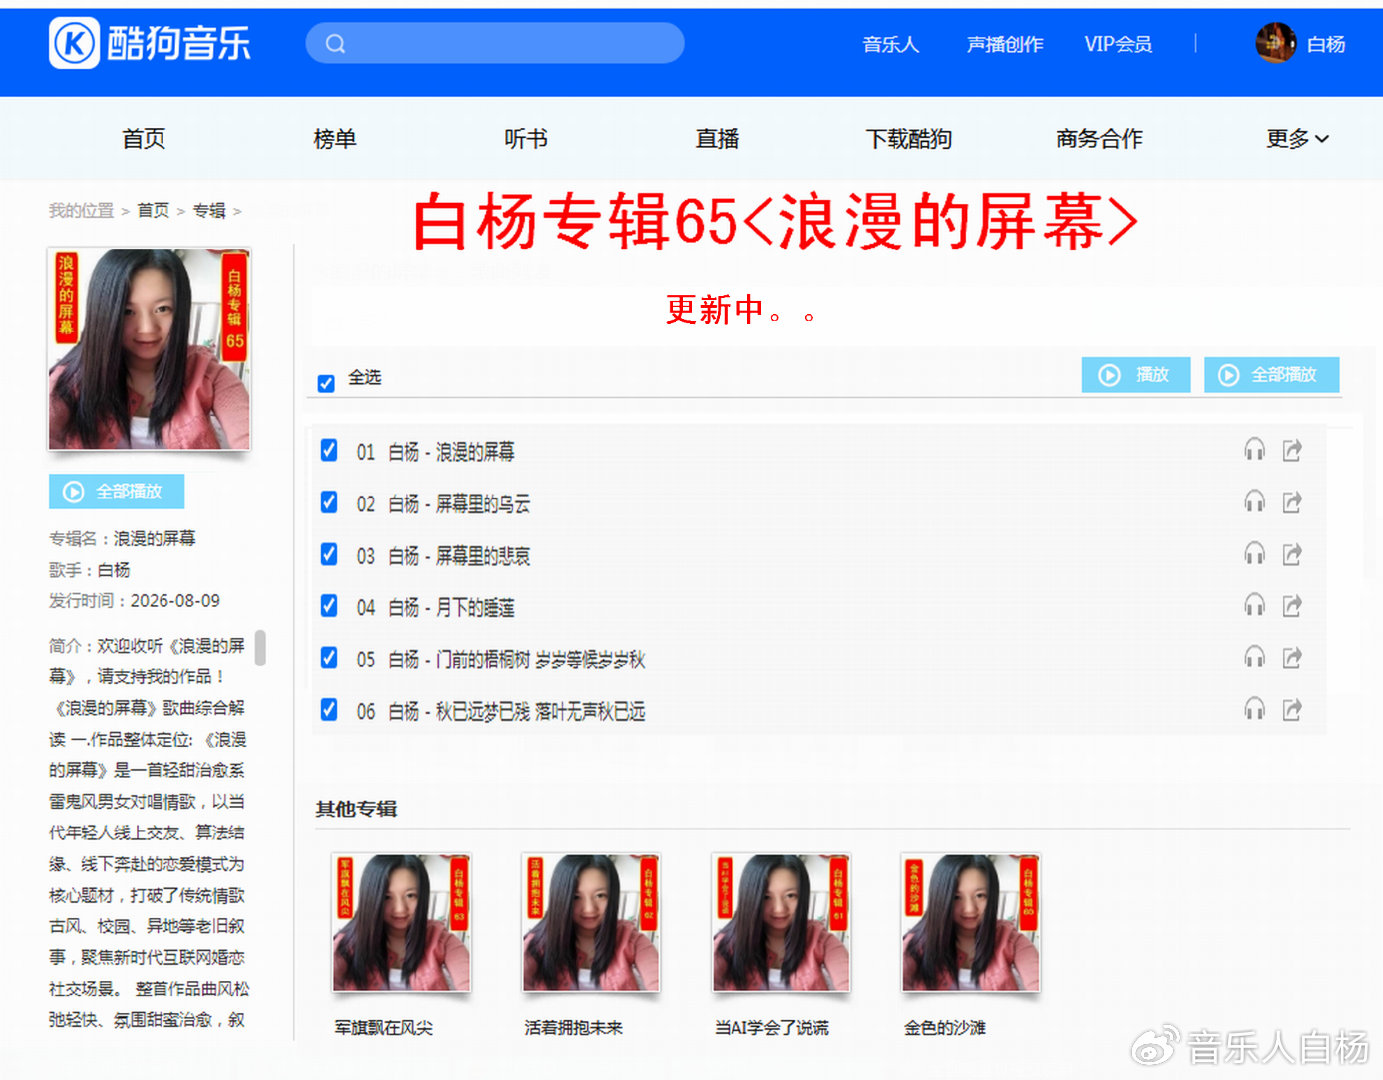The image size is (1383, 1080).
Task: Click track title 白杨 - 浪漫的屏幕
Action: (x=451, y=452)
